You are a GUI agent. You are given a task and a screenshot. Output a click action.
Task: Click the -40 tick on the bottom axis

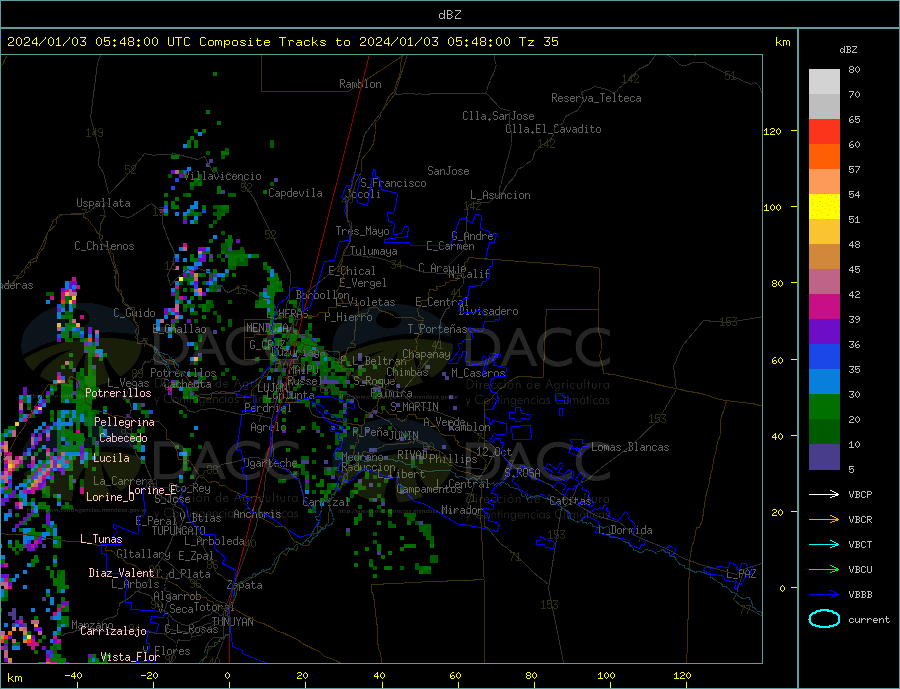pos(73,676)
